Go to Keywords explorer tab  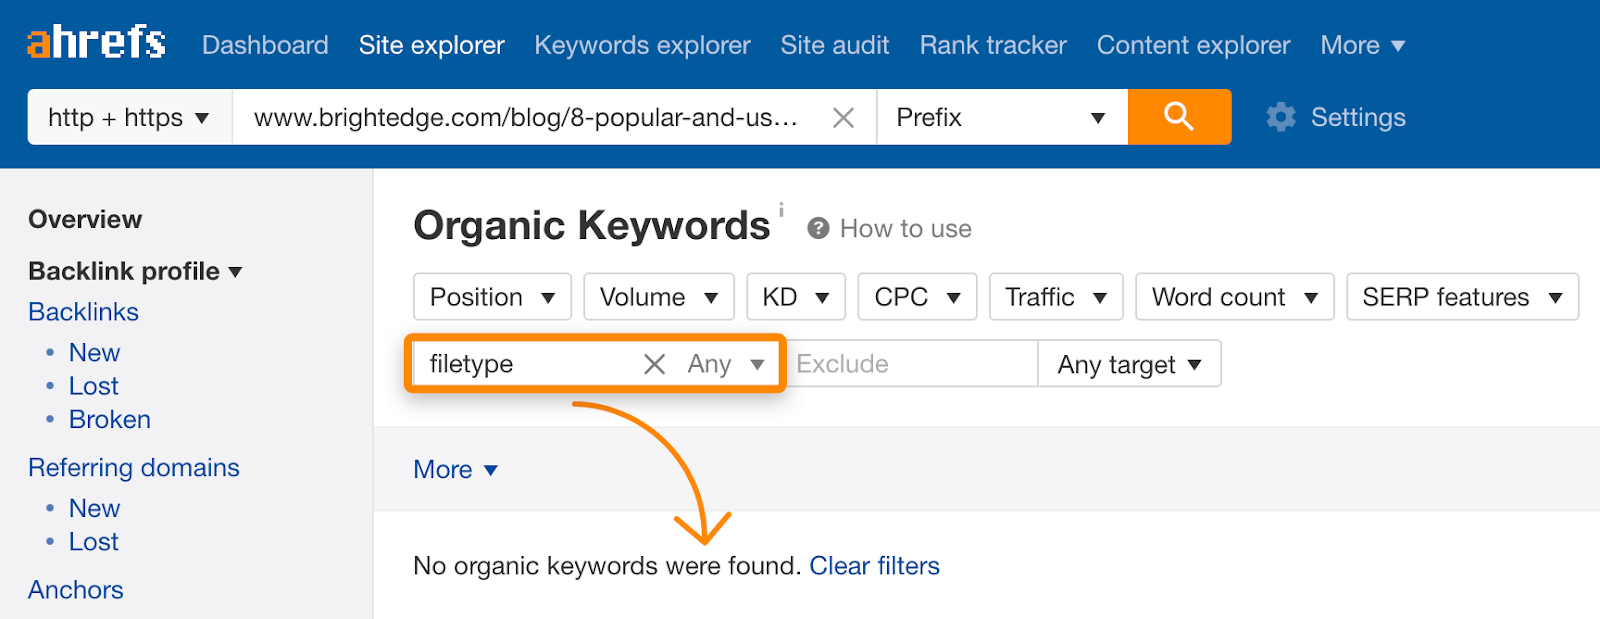(x=642, y=45)
